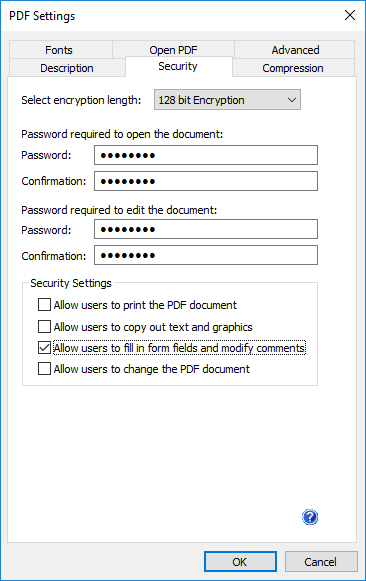Screen dimensions: 366x581
Task: Select the Security tab
Action: click(x=178, y=66)
